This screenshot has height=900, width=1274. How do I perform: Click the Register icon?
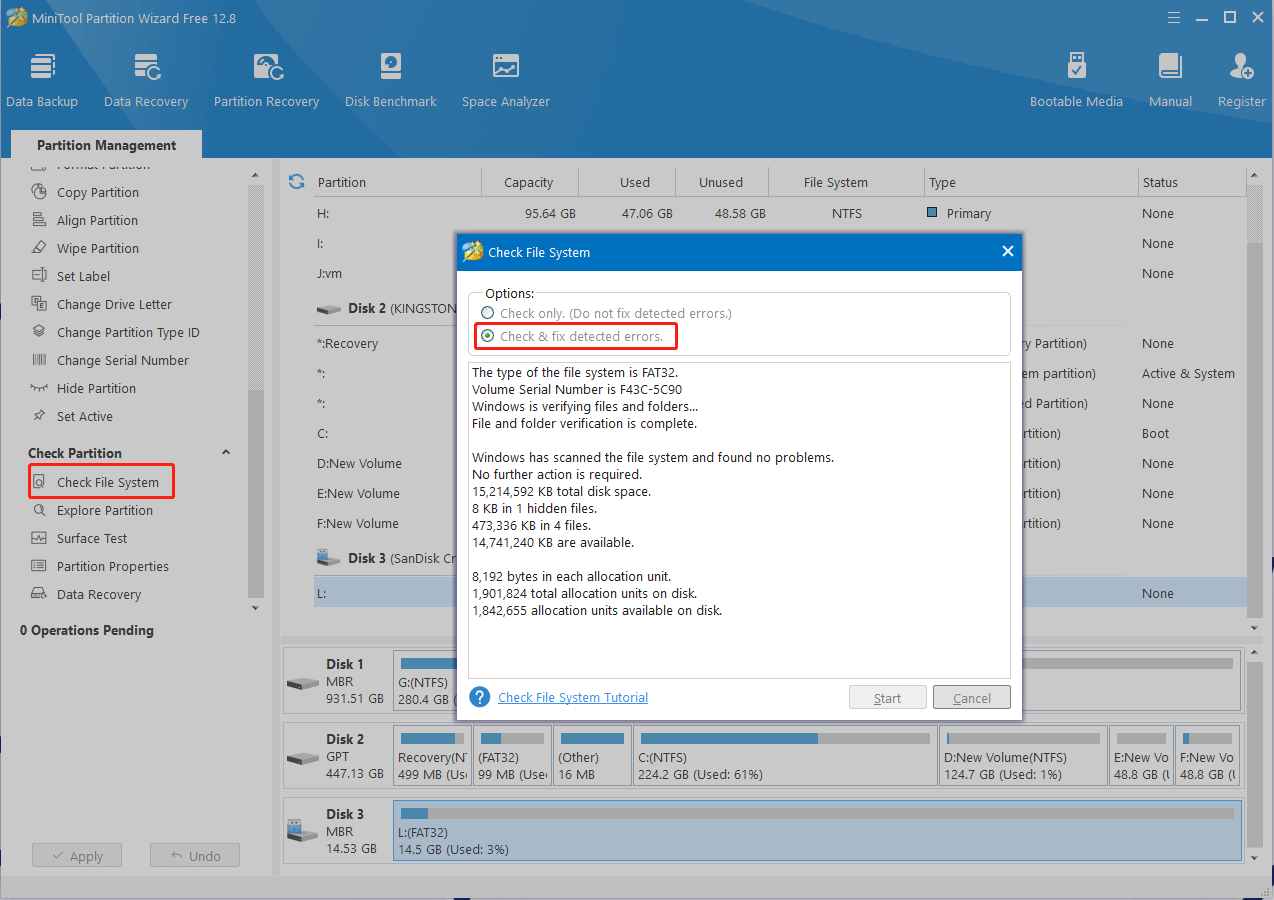(1241, 80)
